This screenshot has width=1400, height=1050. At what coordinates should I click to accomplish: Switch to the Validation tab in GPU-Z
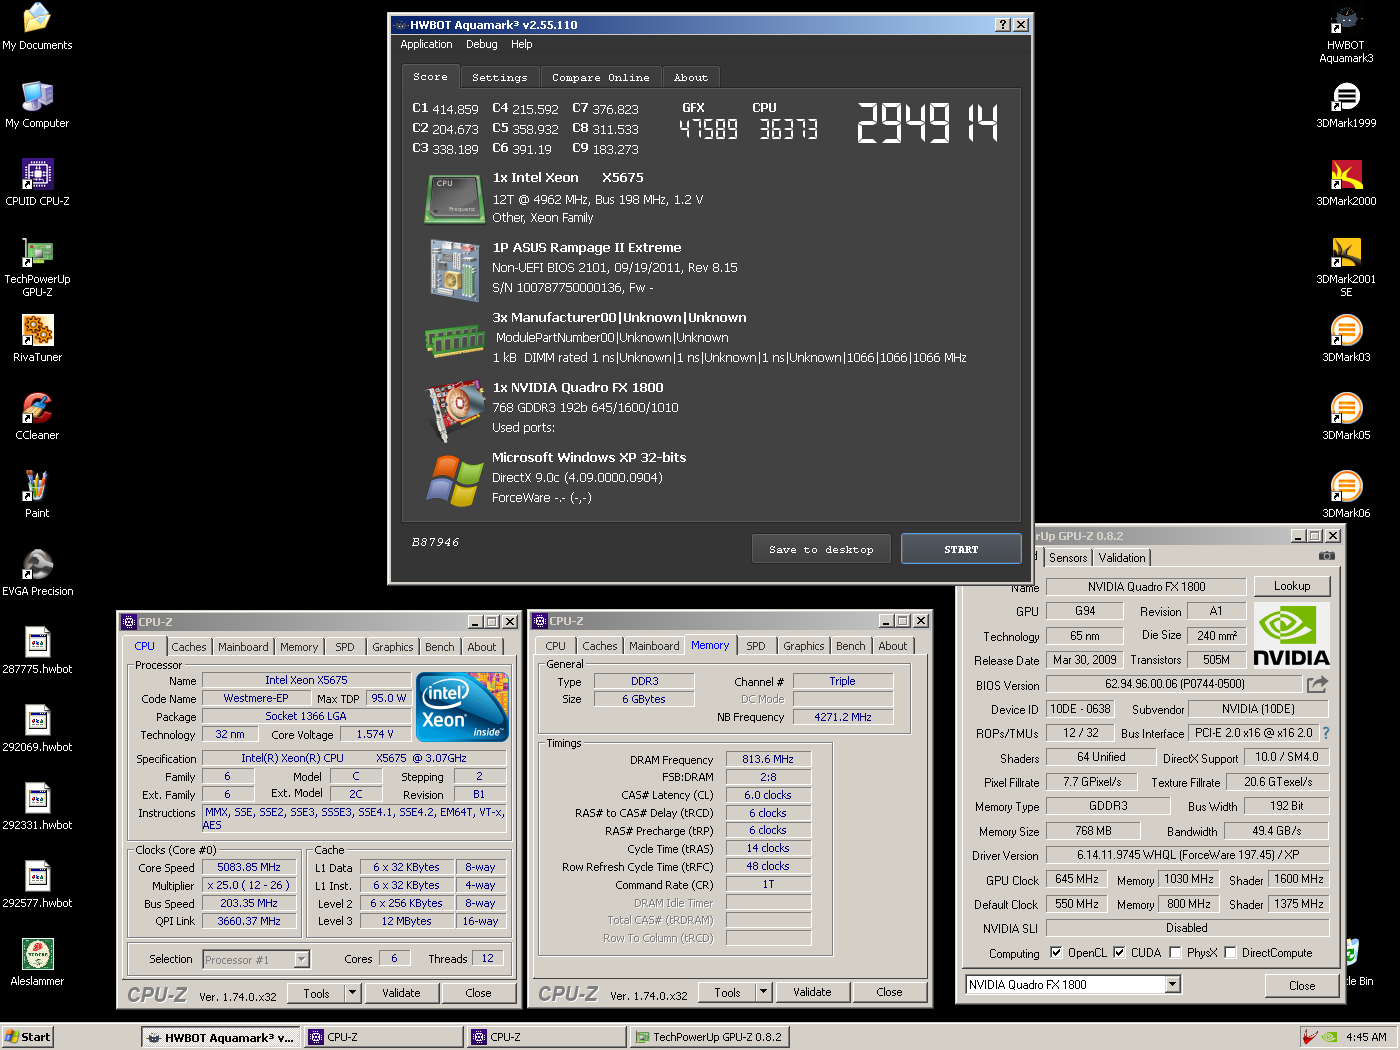click(1122, 558)
